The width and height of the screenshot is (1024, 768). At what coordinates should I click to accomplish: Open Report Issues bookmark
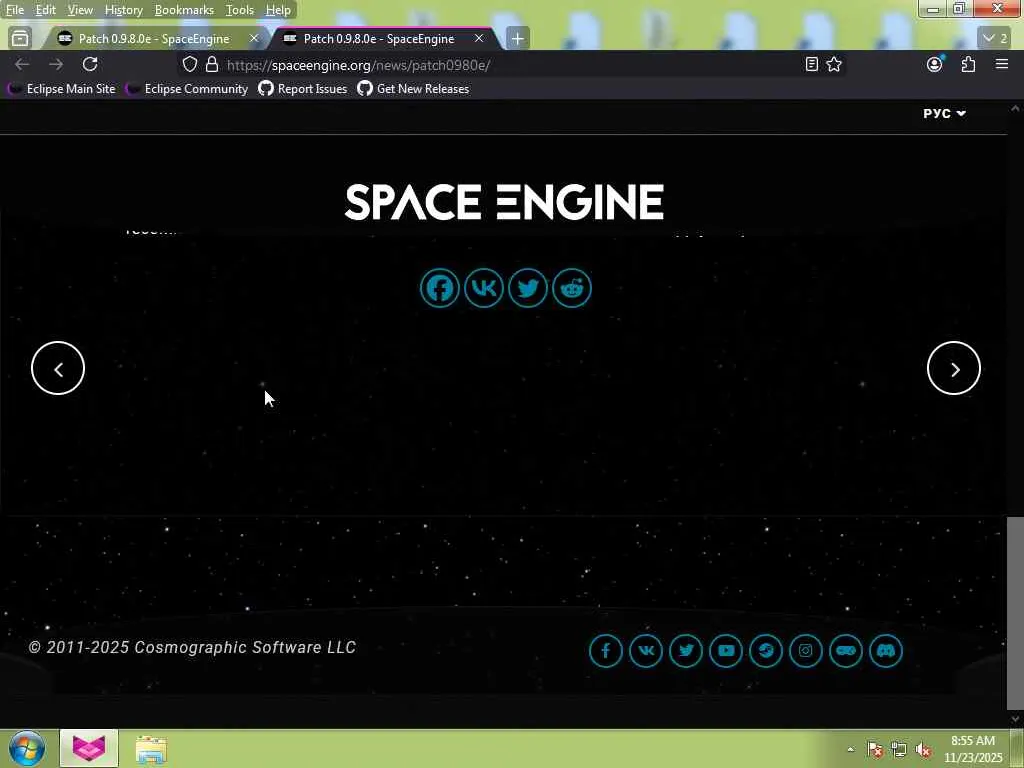click(x=303, y=89)
